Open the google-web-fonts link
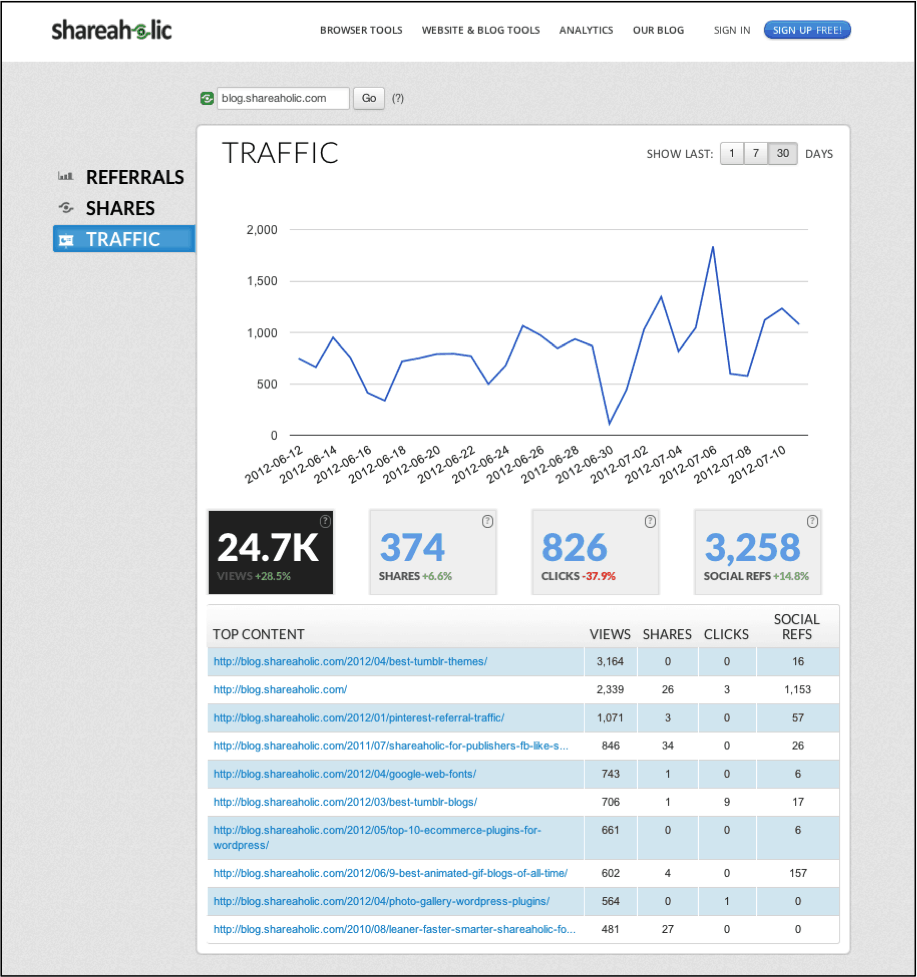This screenshot has width=917, height=977. click(x=344, y=774)
